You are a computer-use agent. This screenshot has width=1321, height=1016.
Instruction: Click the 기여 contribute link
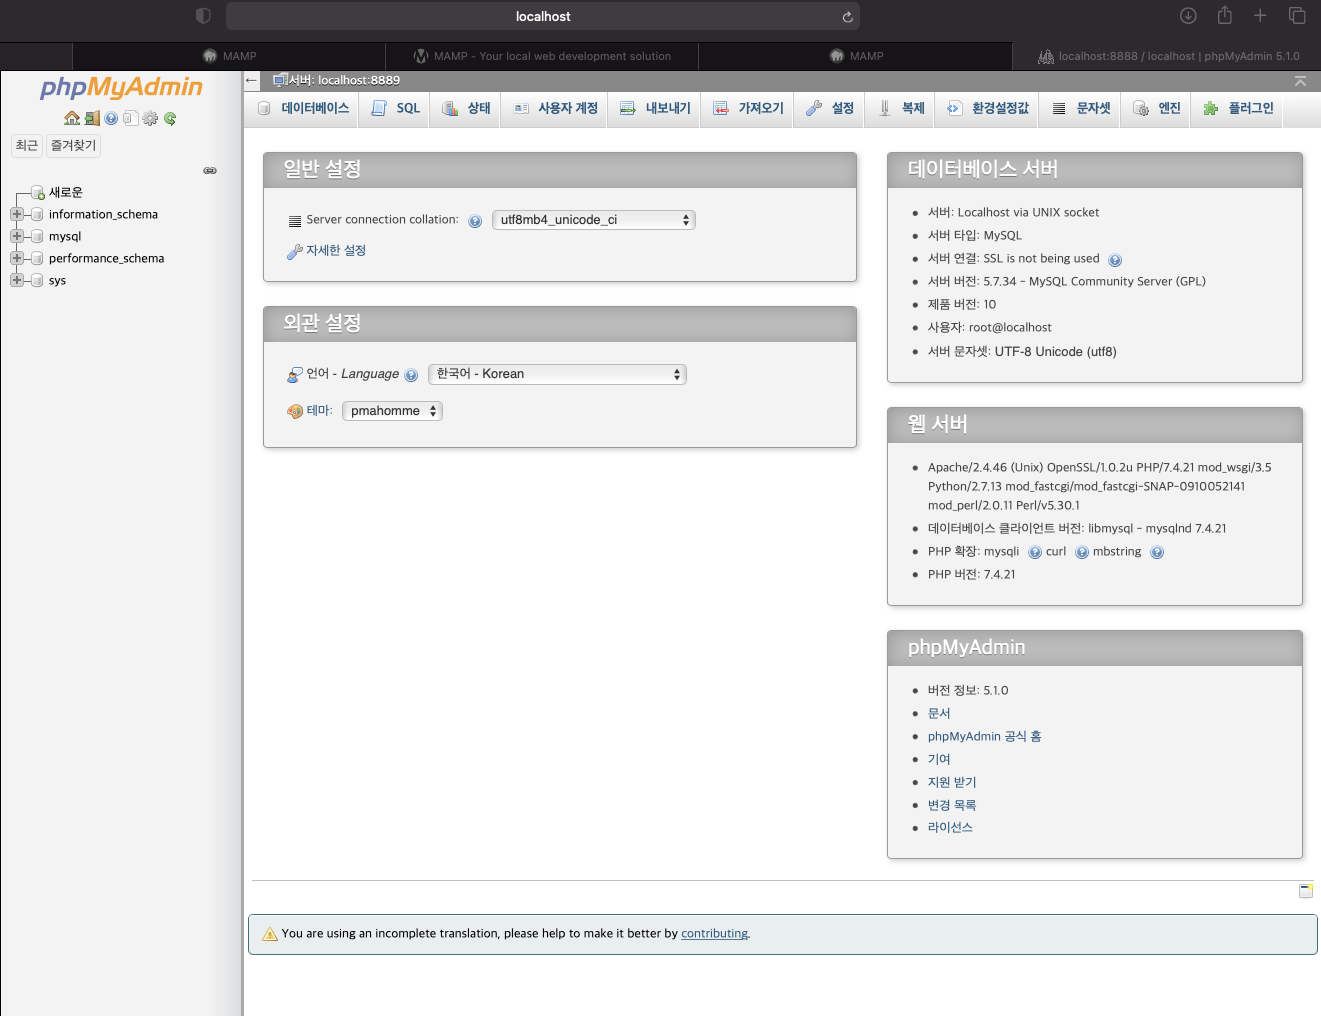(939, 759)
